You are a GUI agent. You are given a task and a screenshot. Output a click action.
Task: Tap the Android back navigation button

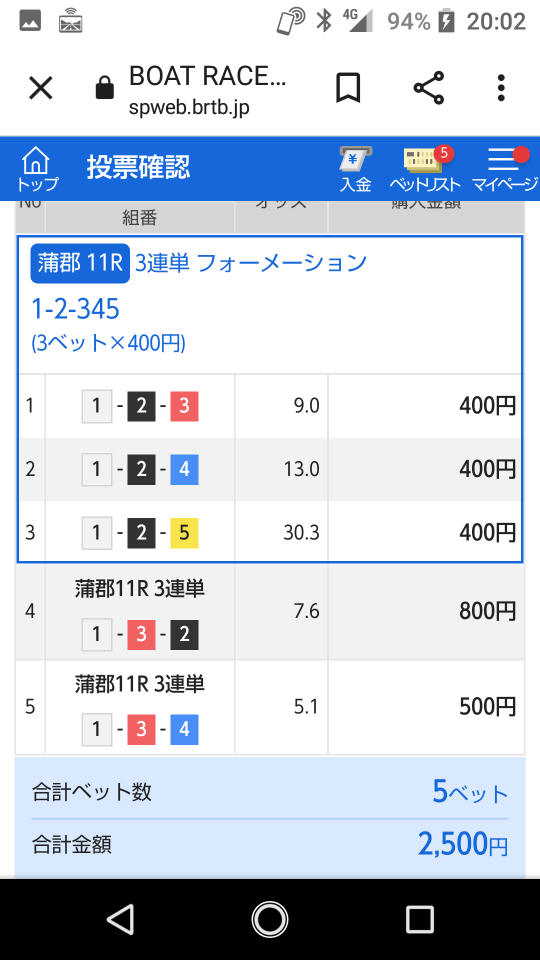coord(120,919)
